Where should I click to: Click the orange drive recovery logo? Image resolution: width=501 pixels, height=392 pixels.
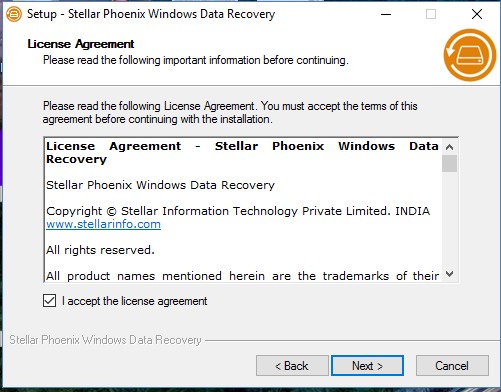click(x=469, y=55)
